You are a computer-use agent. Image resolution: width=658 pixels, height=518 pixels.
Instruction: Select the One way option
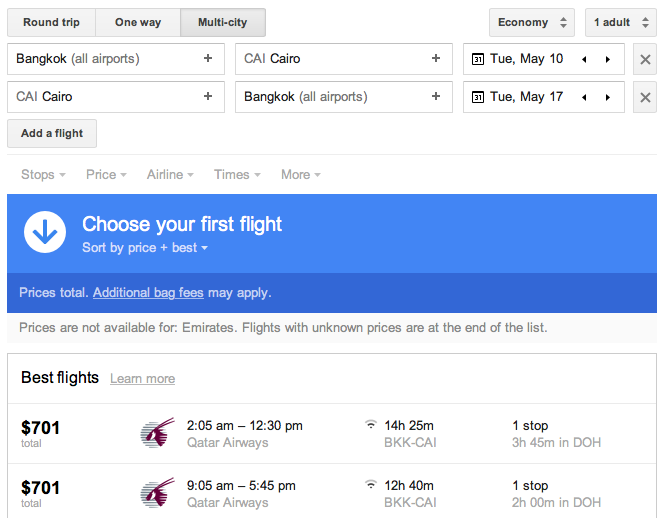point(138,22)
